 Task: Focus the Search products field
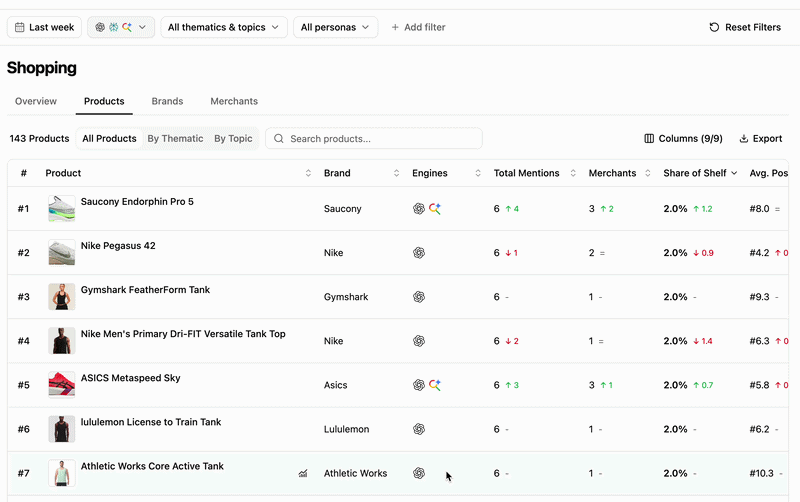374,138
